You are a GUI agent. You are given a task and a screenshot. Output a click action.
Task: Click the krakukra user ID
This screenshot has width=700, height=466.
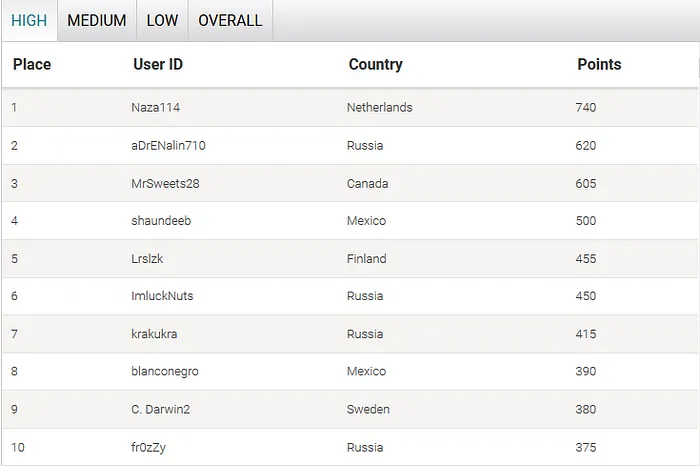click(155, 334)
